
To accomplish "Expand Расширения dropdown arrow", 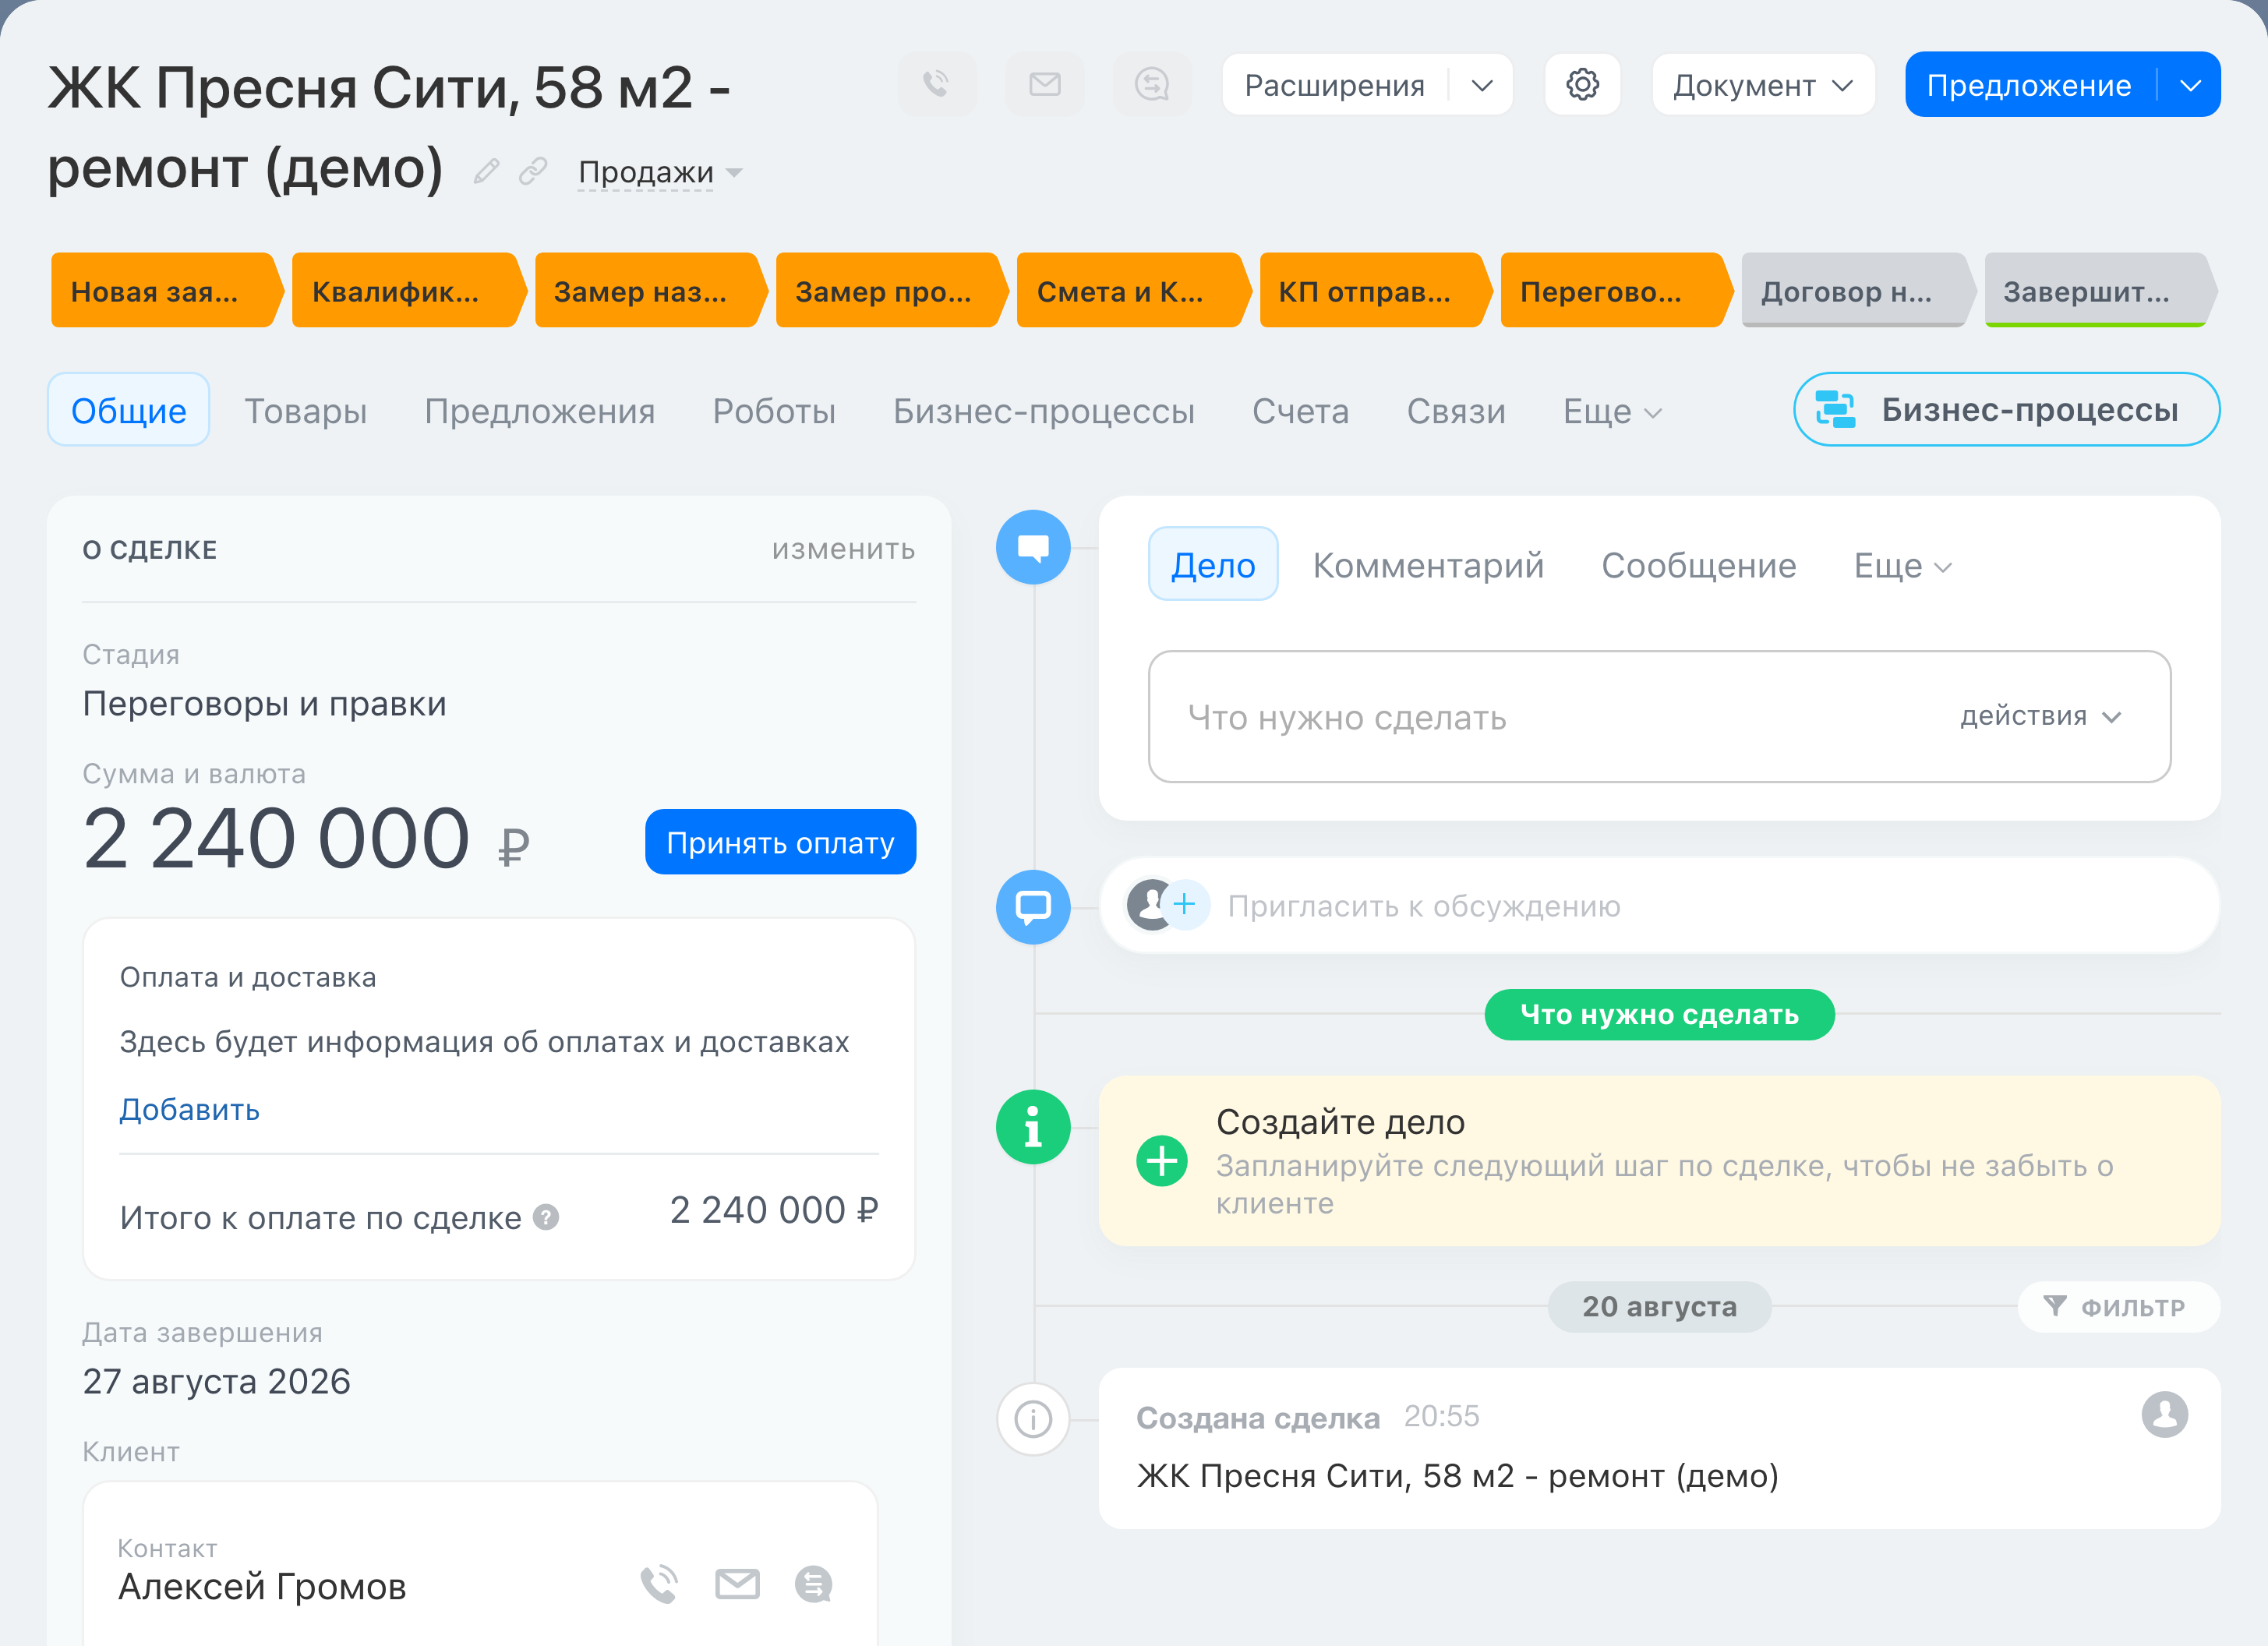I will (1482, 86).
